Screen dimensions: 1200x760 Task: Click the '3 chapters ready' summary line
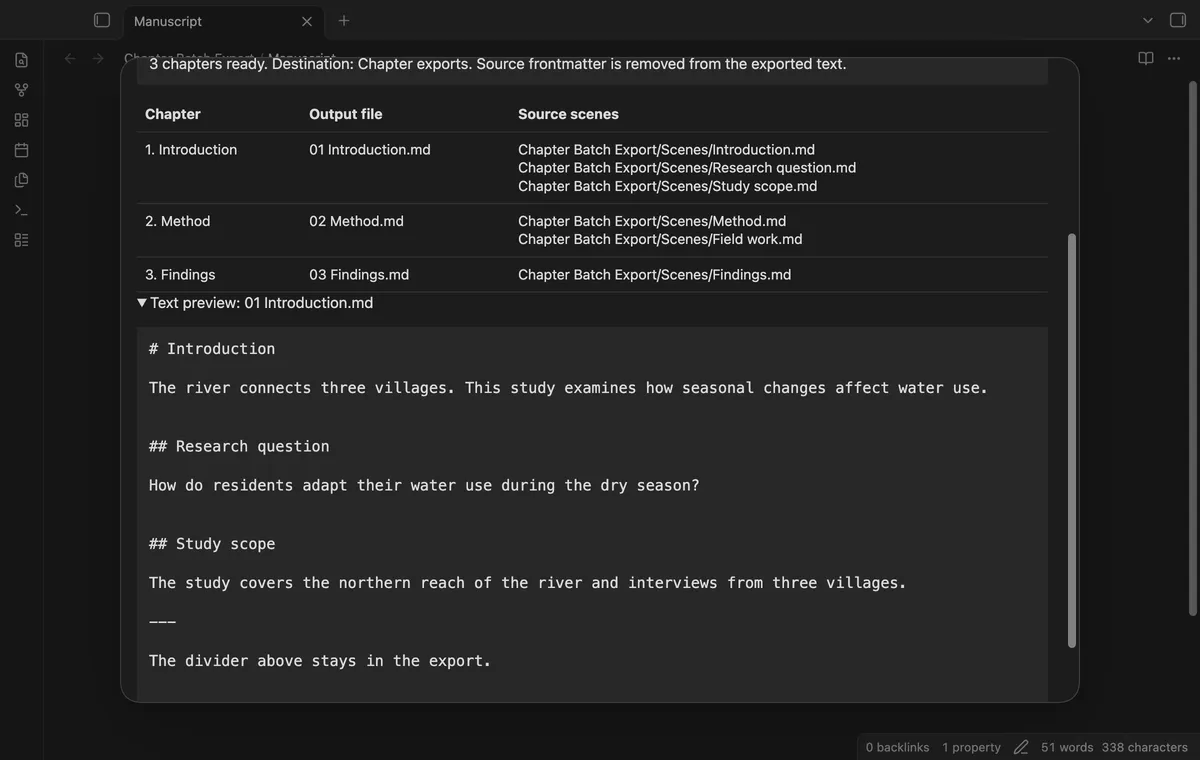497,64
